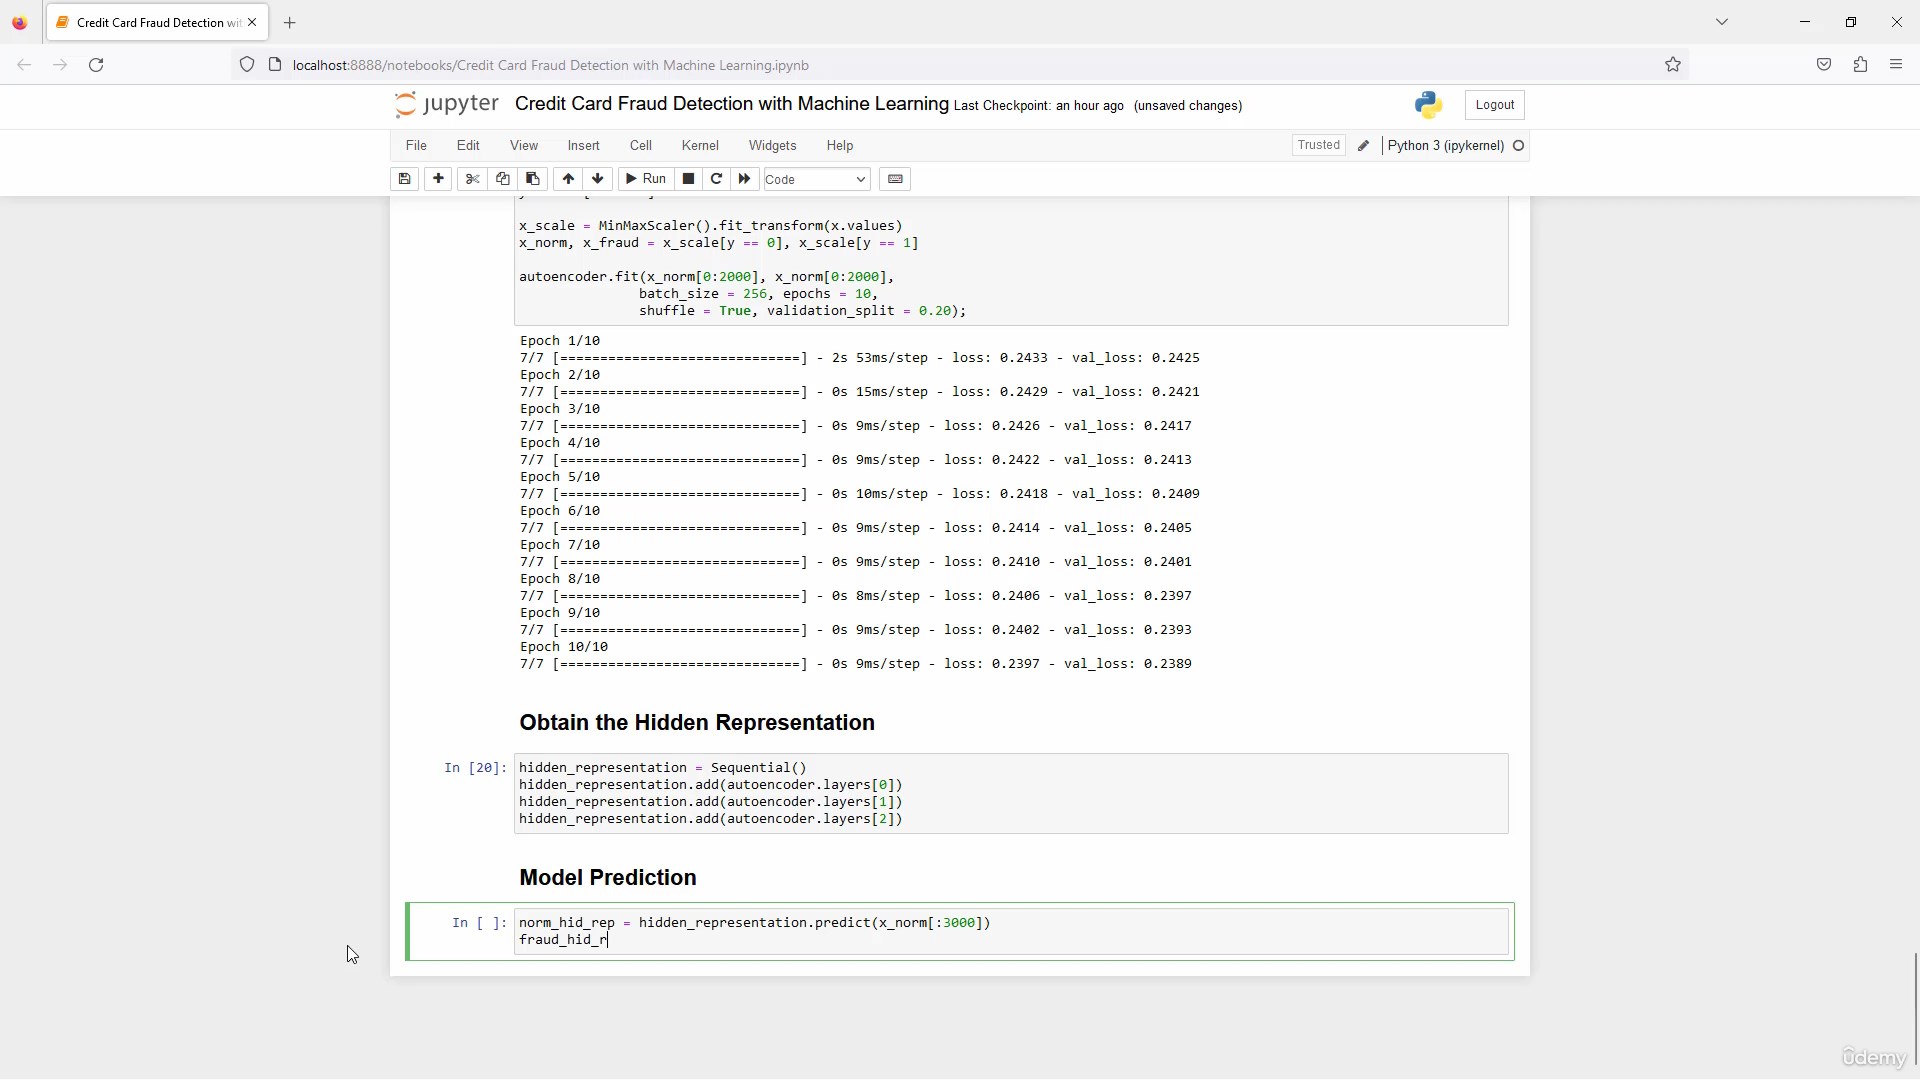Restart the kernel with the circular arrow icon
1920x1080 pixels.
[716, 179]
